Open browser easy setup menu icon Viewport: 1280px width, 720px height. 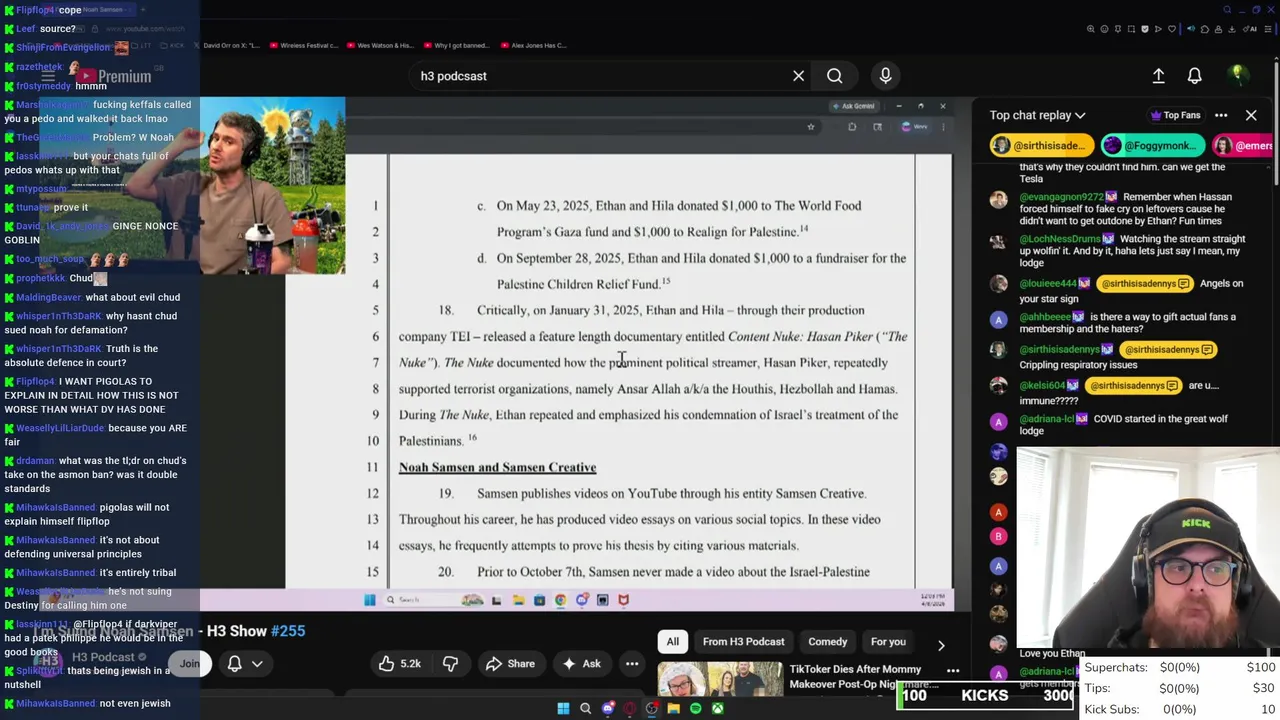click(x=1268, y=29)
